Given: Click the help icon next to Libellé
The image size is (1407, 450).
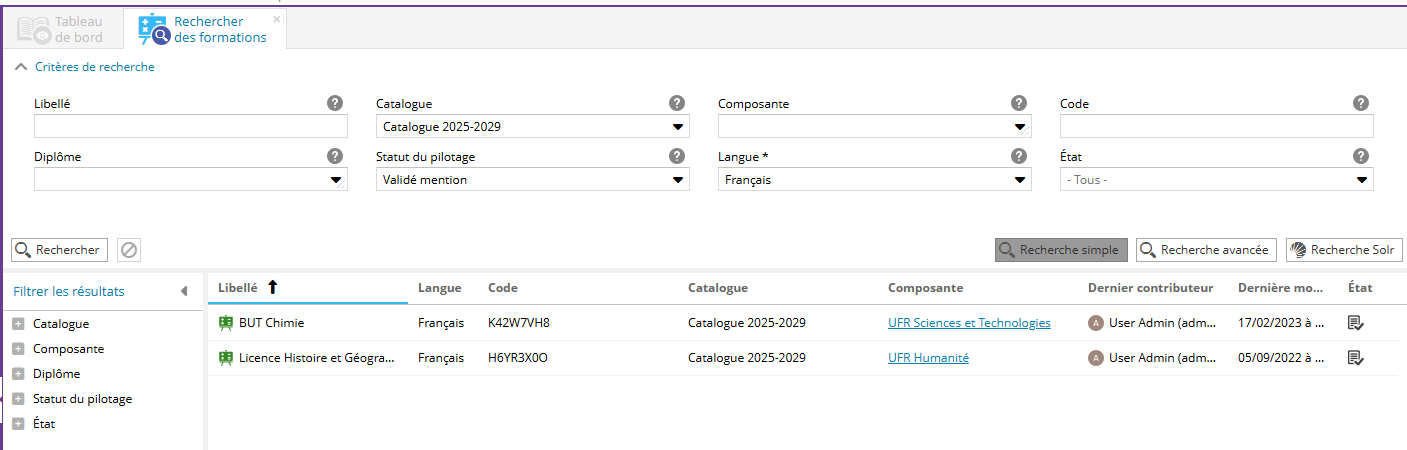Looking at the screenshot, I should point(335,103).
